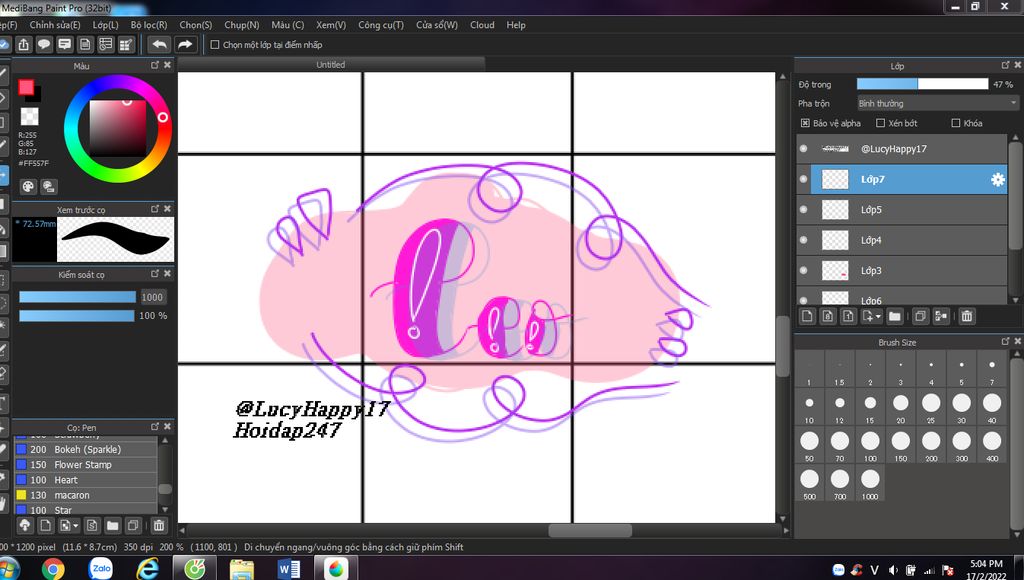This screenshot has height=580, width=1024.
Task: Add a new blank layer in Lớp panel
Action: pyautogui.click(x=808, y=316)
